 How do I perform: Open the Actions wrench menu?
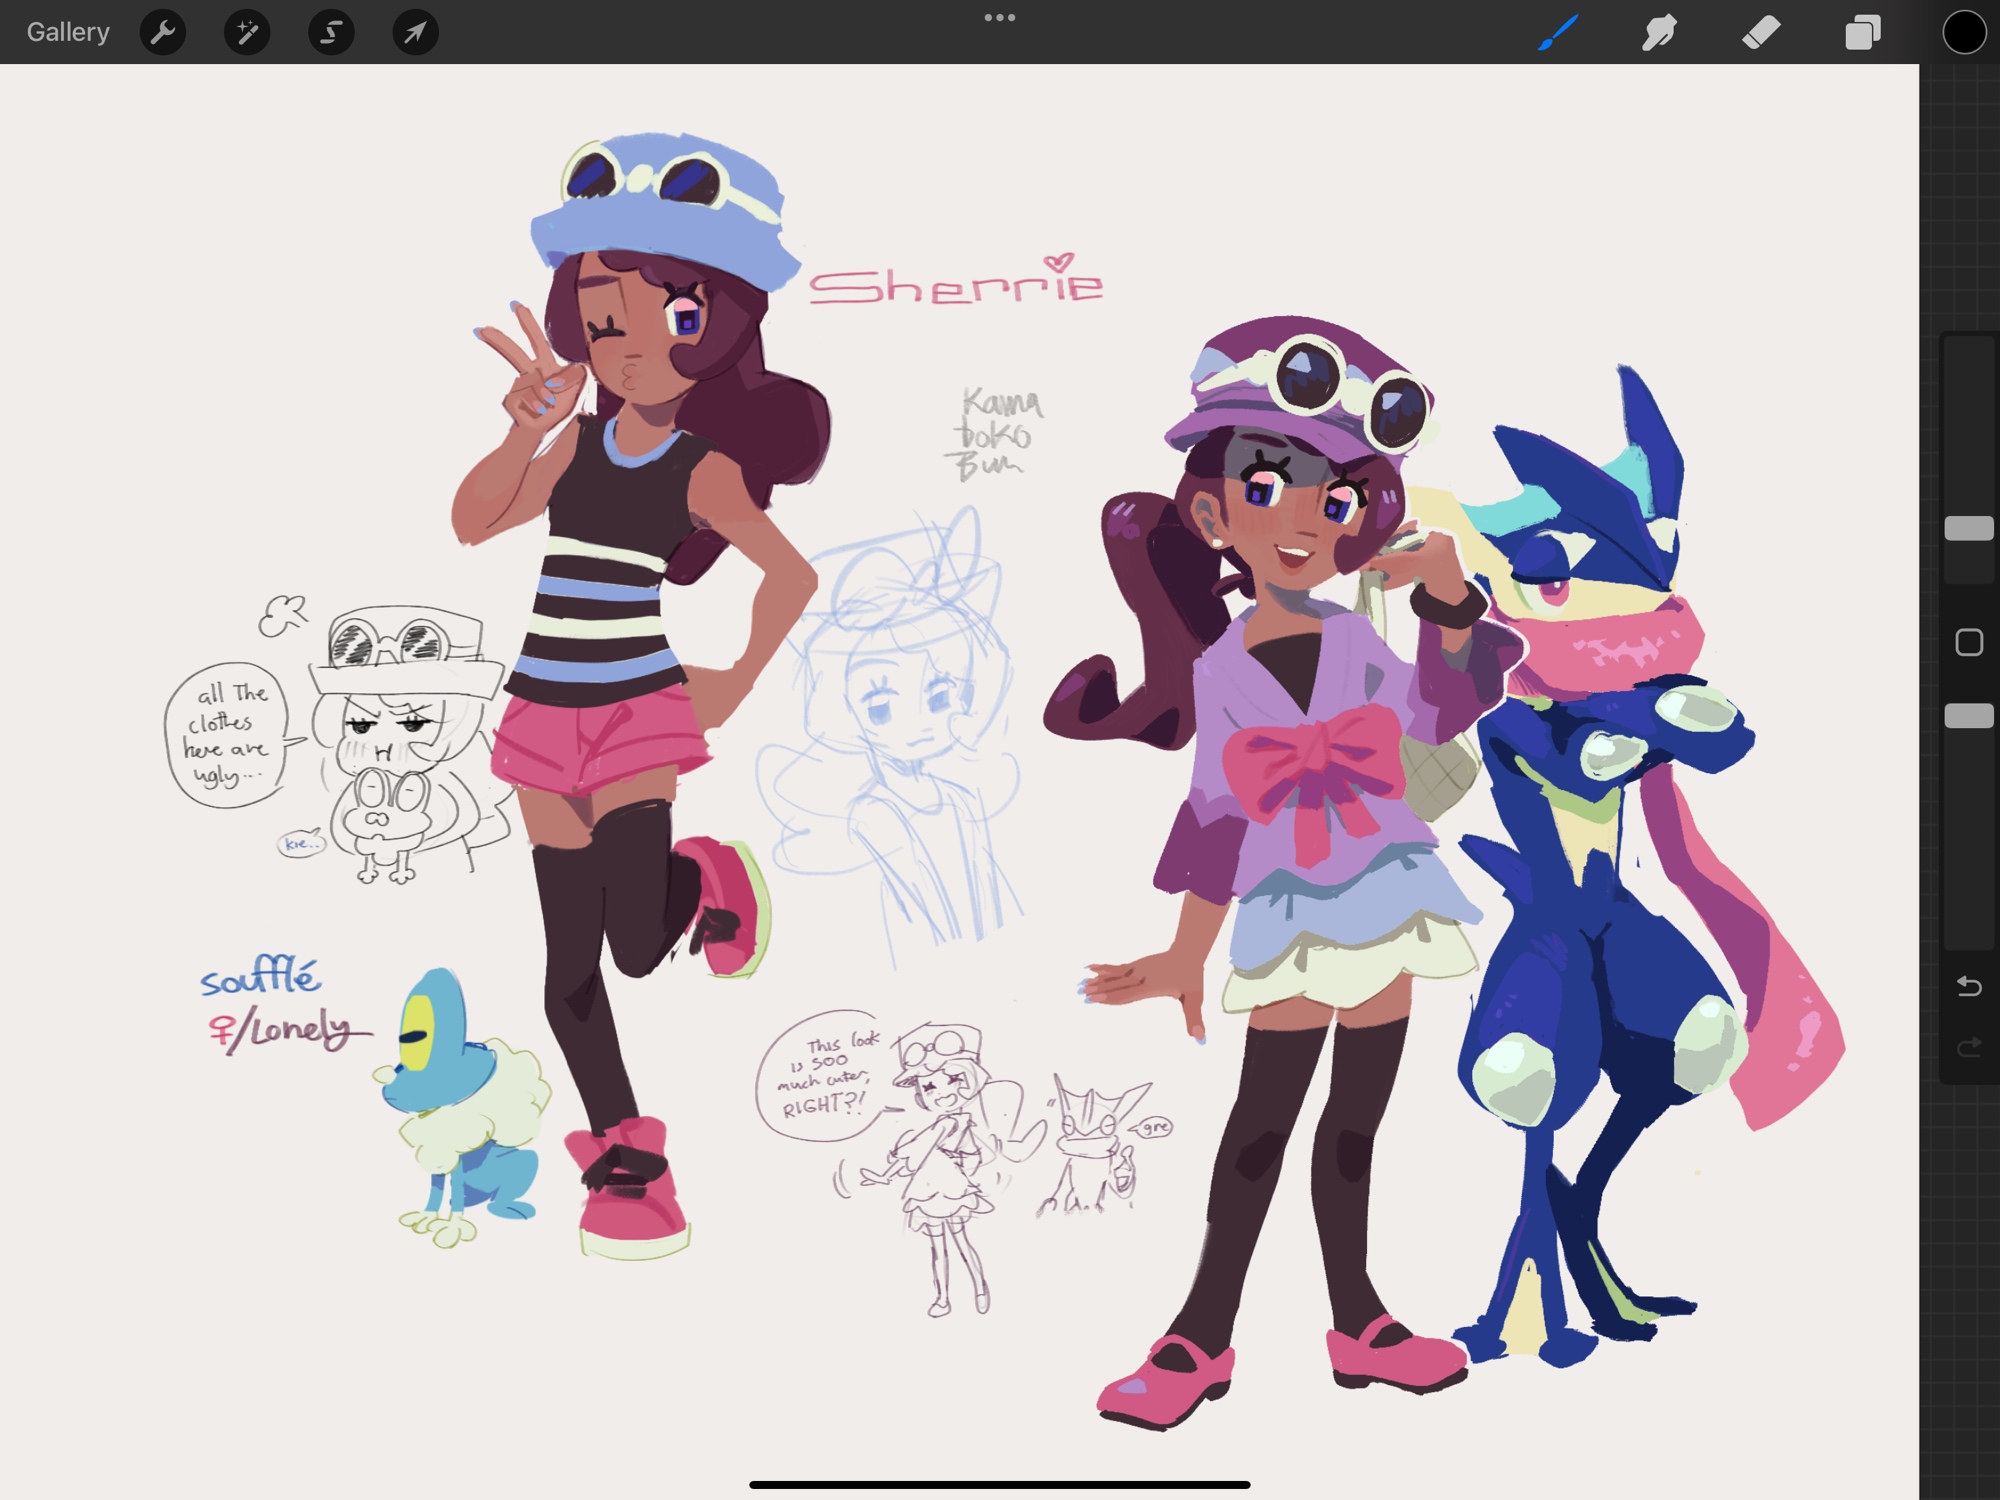(163, 33)
